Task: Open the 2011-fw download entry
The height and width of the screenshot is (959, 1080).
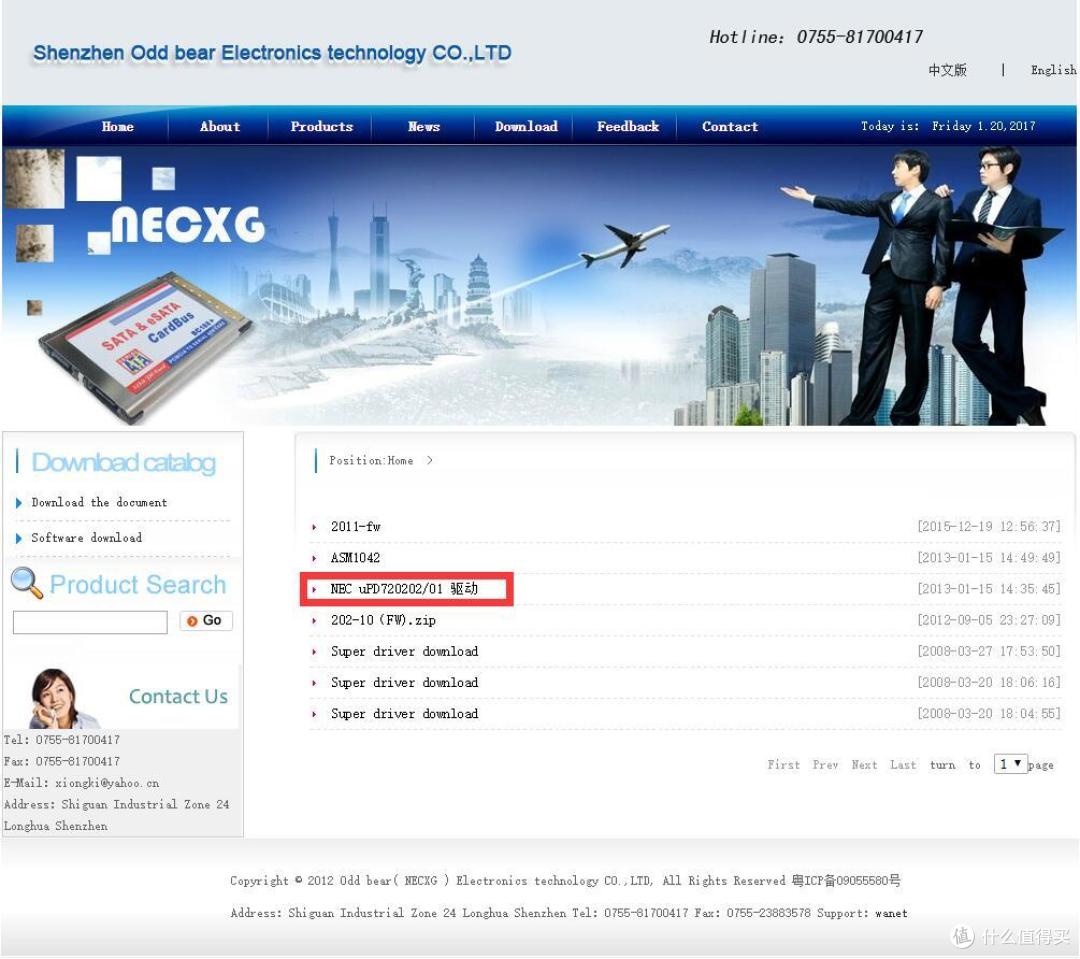Action: [355, 527]
